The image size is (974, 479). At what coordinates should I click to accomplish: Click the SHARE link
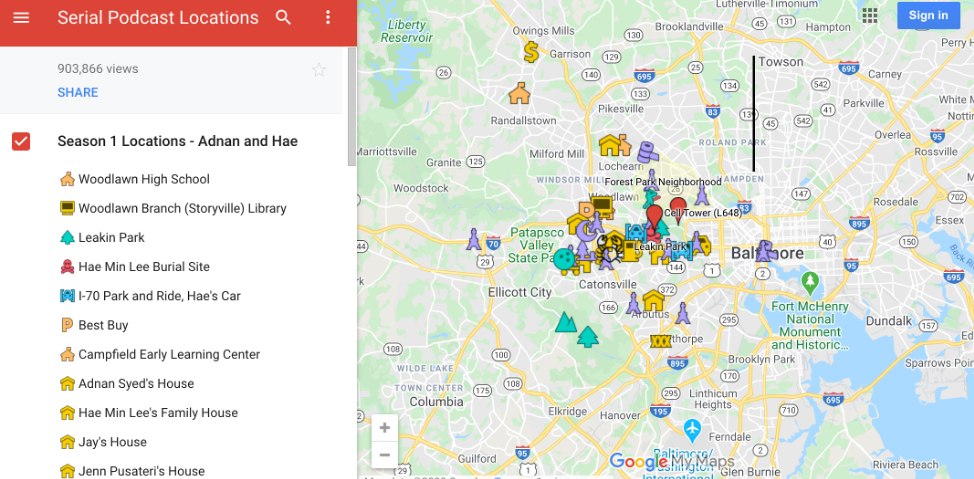[78, 93]
